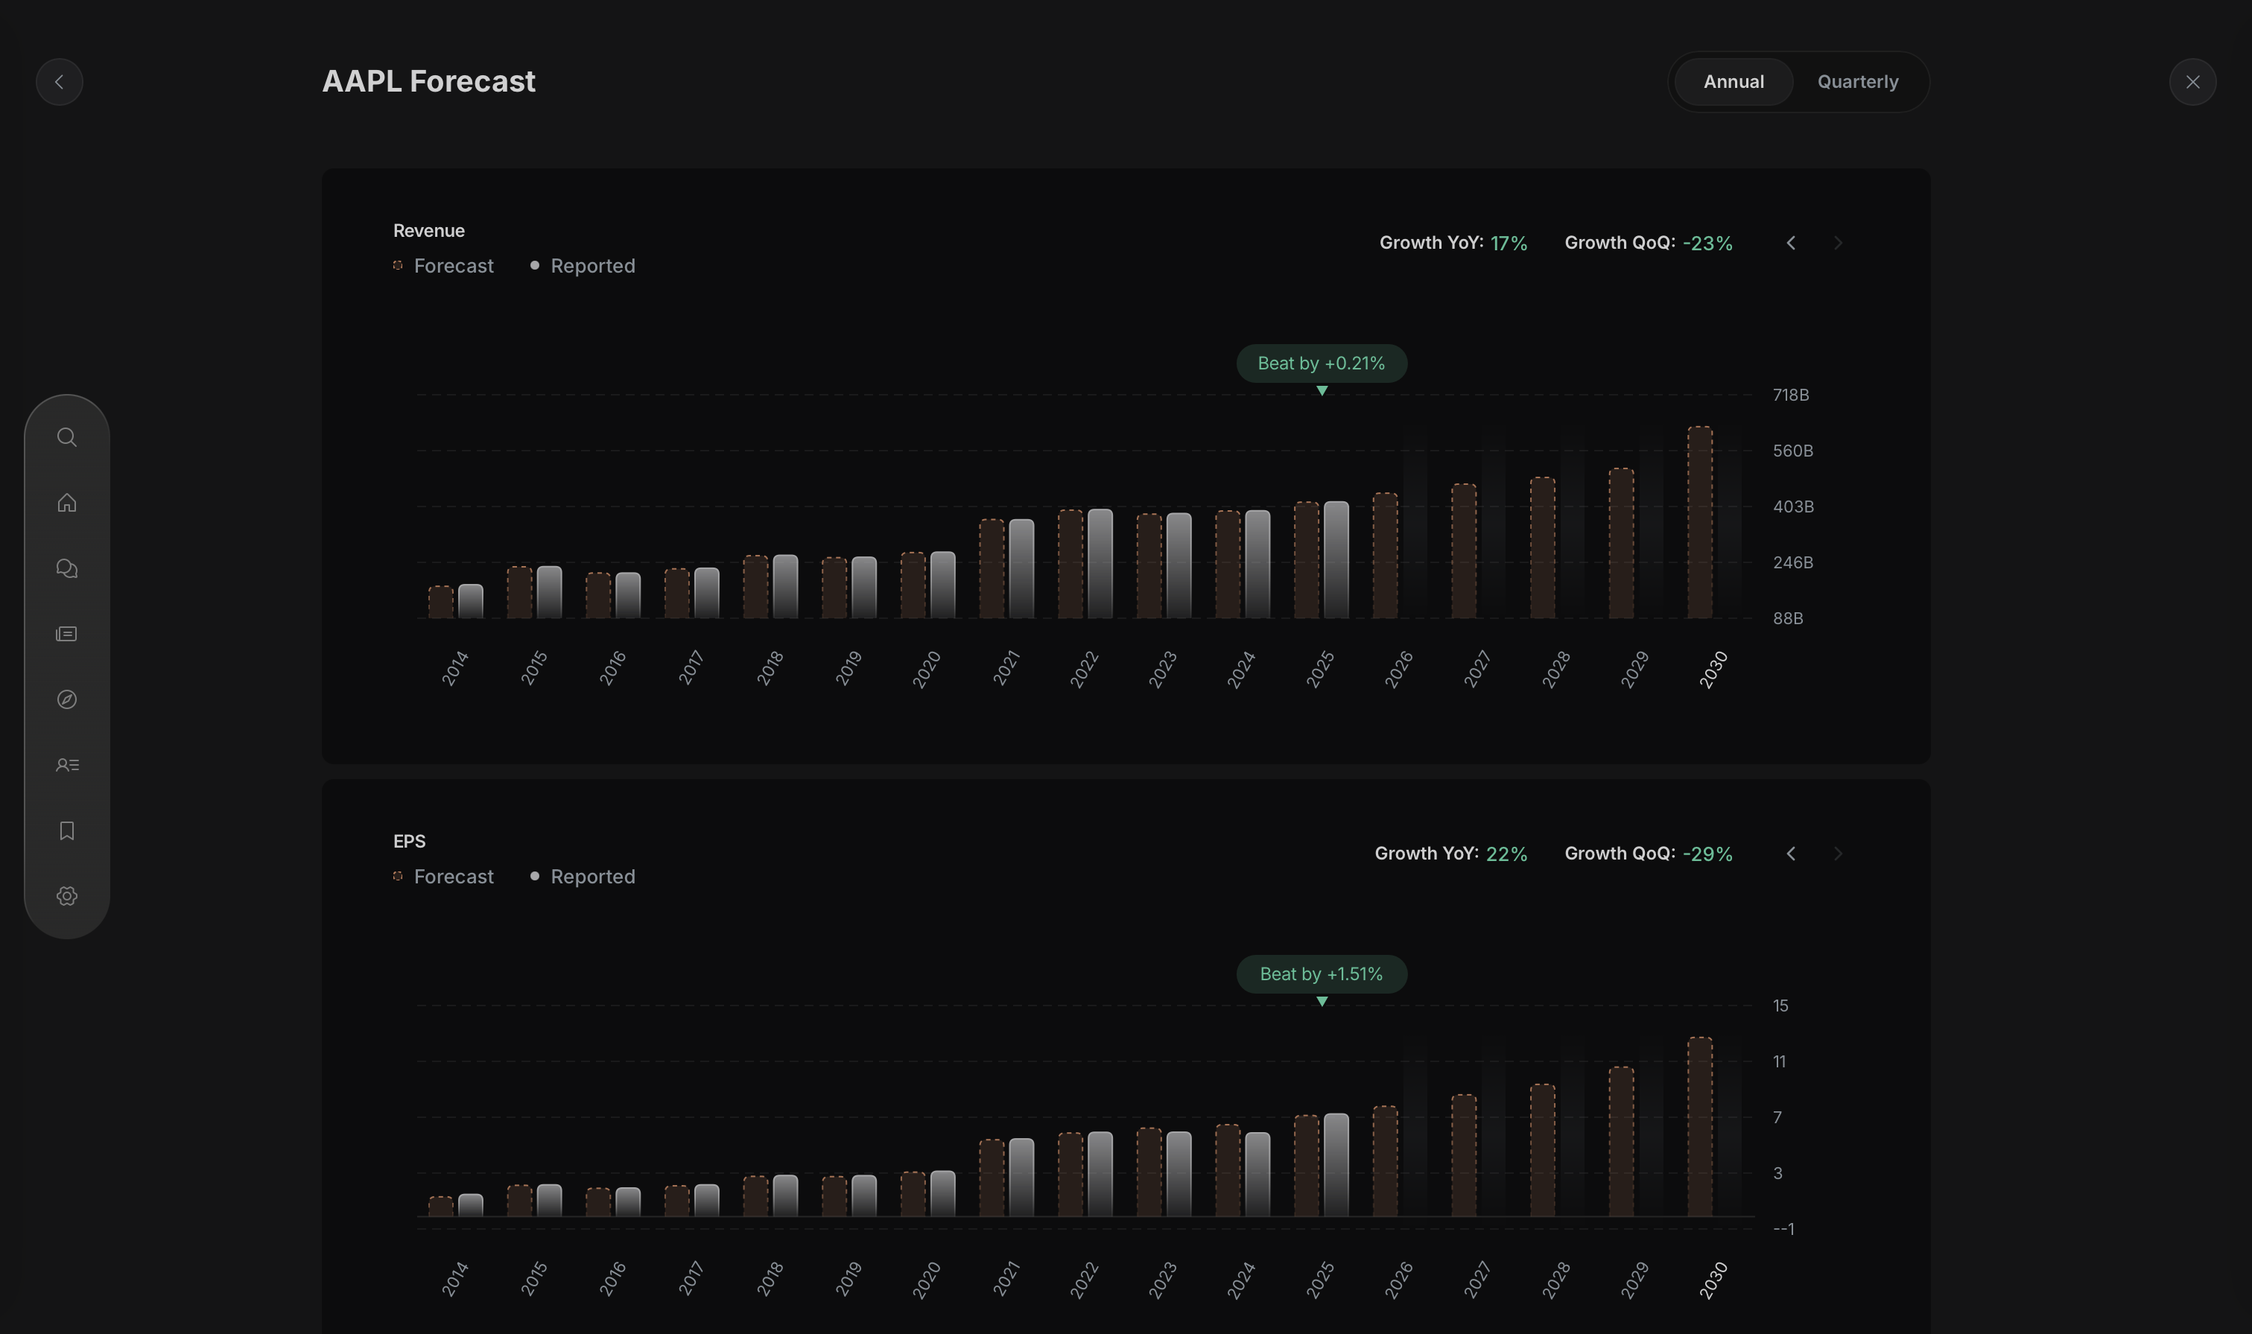Click the back arrow button at top left
Screen dimensions: 2252x1334
coord(59,82)
